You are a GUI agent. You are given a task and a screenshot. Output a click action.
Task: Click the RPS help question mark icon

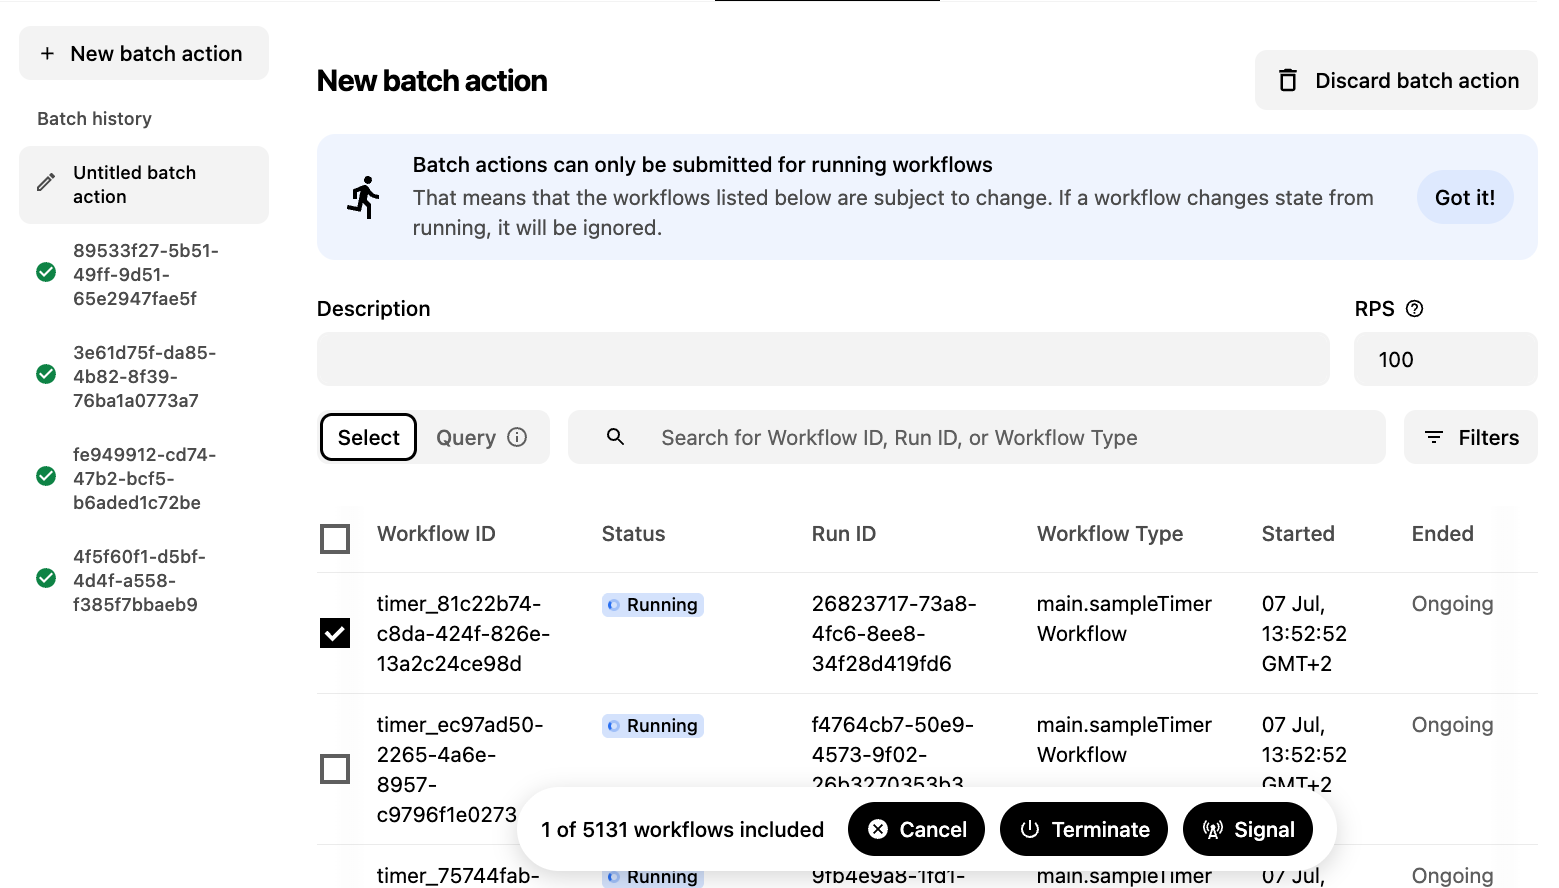[x=1414, y=309]
